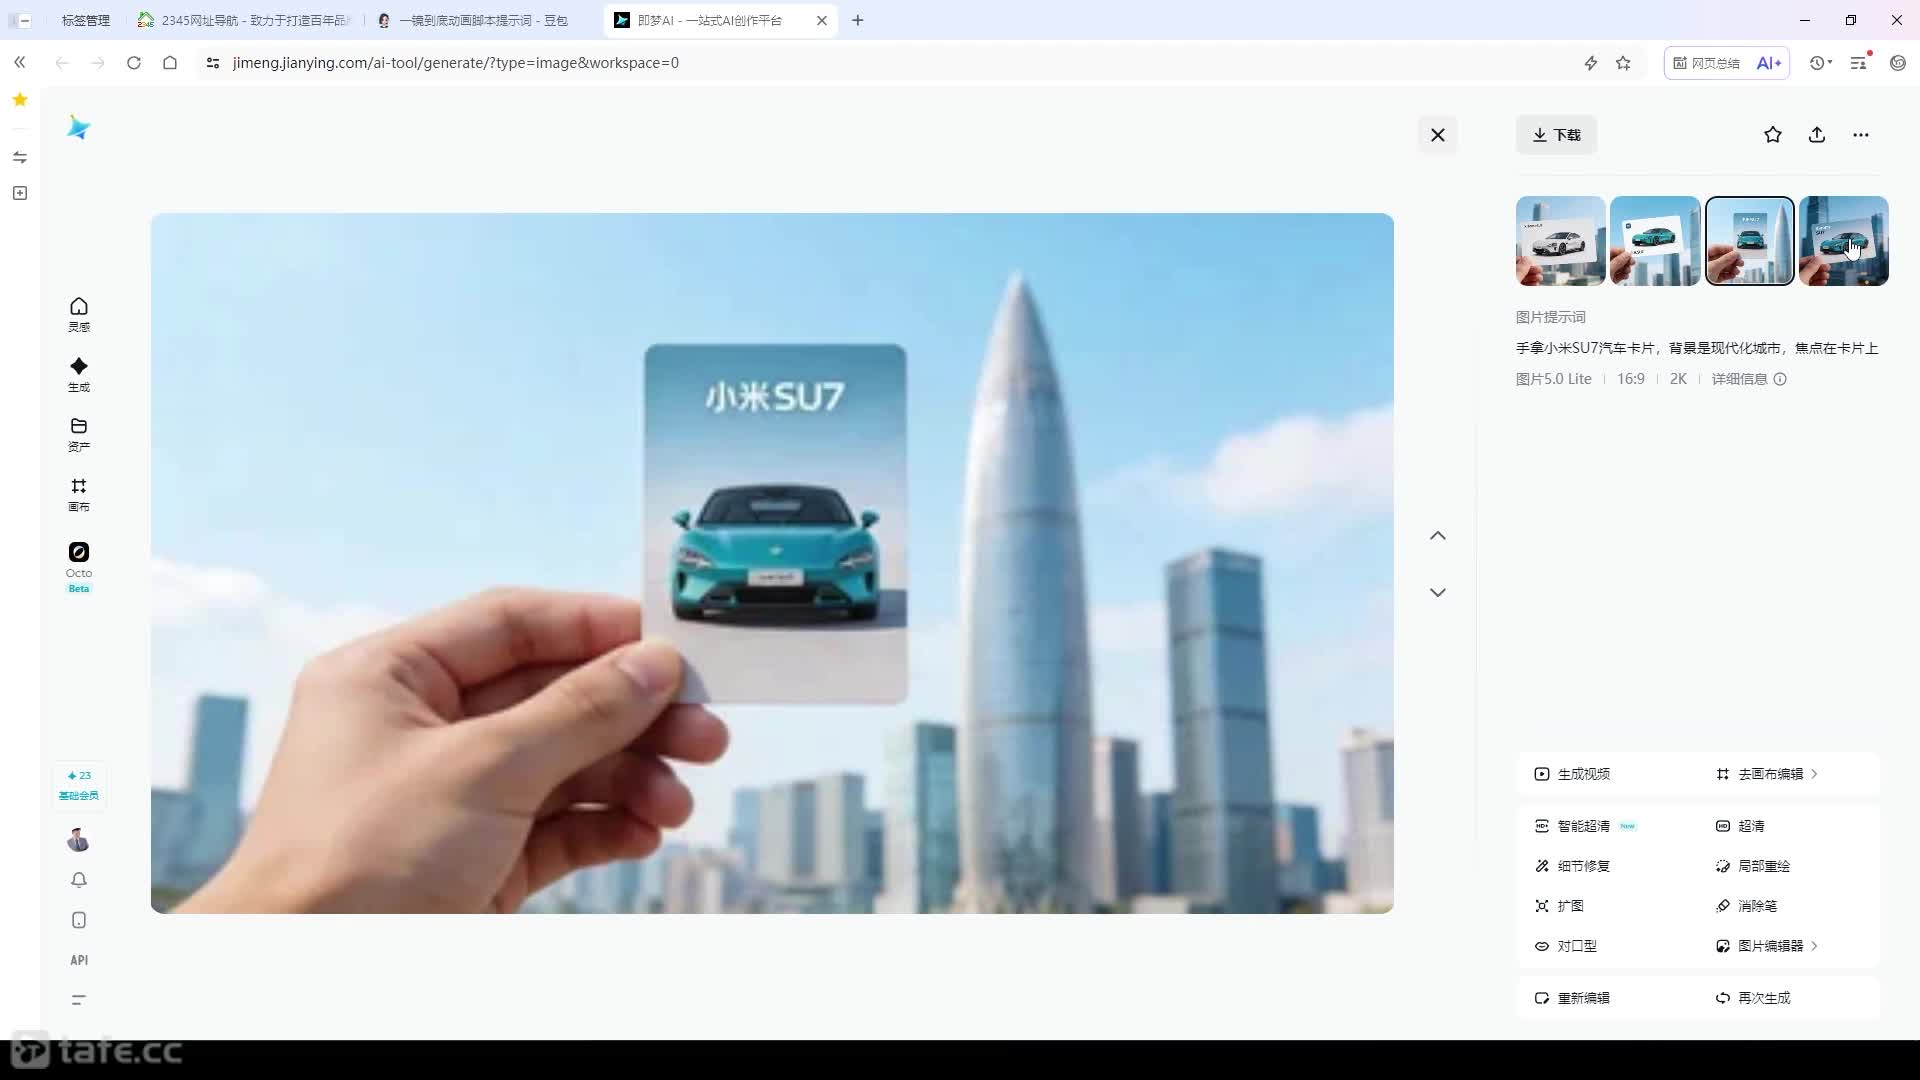Expand the sidebar more menu icon
Image resolution: width=1920 pixels, height=1080 pixels.
tap(79, 999)
